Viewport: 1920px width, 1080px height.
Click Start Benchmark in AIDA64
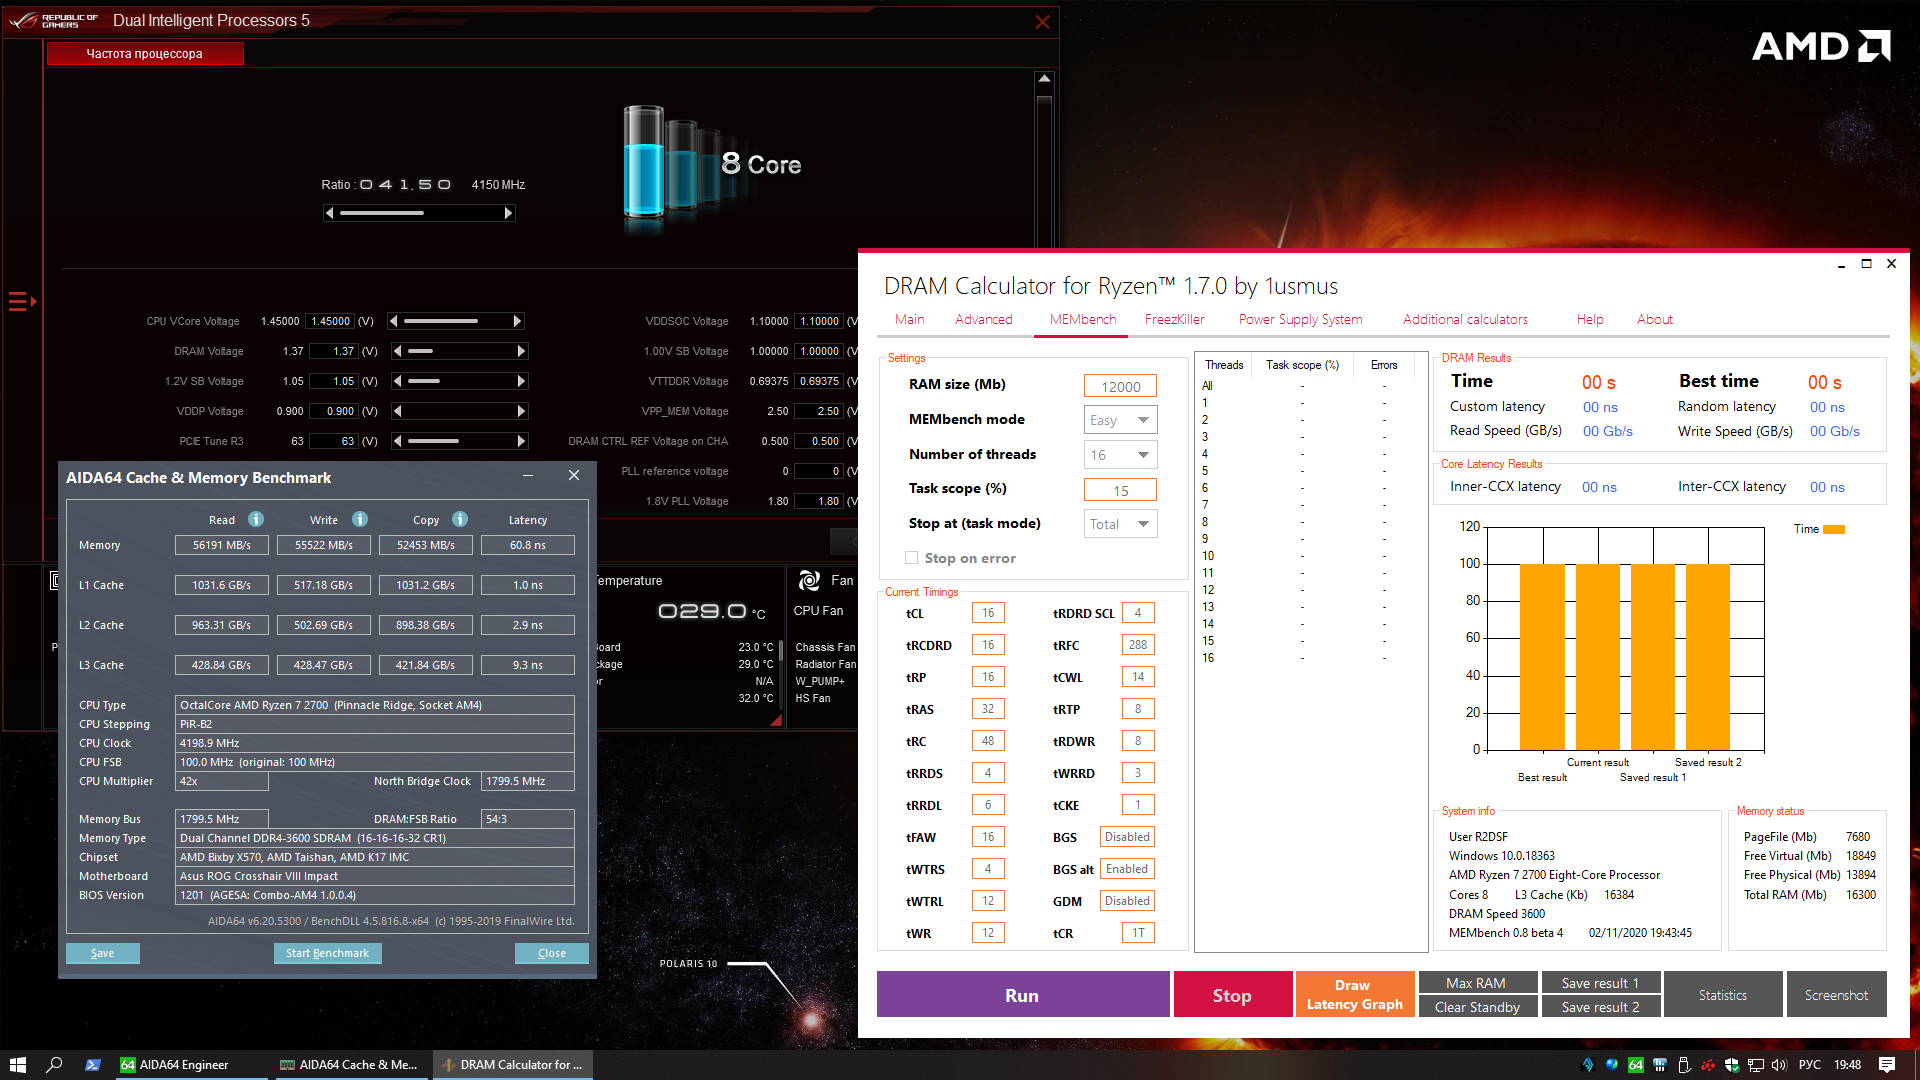coord(327,953)
